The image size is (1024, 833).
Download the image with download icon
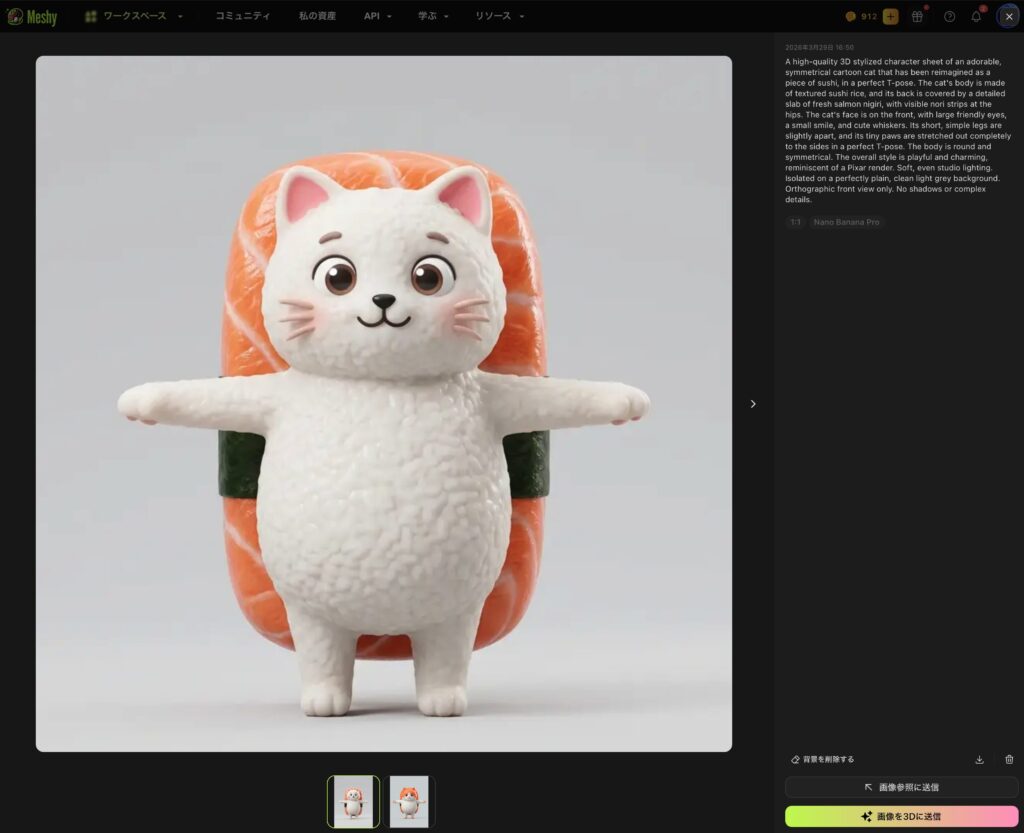tap(979, 759)
